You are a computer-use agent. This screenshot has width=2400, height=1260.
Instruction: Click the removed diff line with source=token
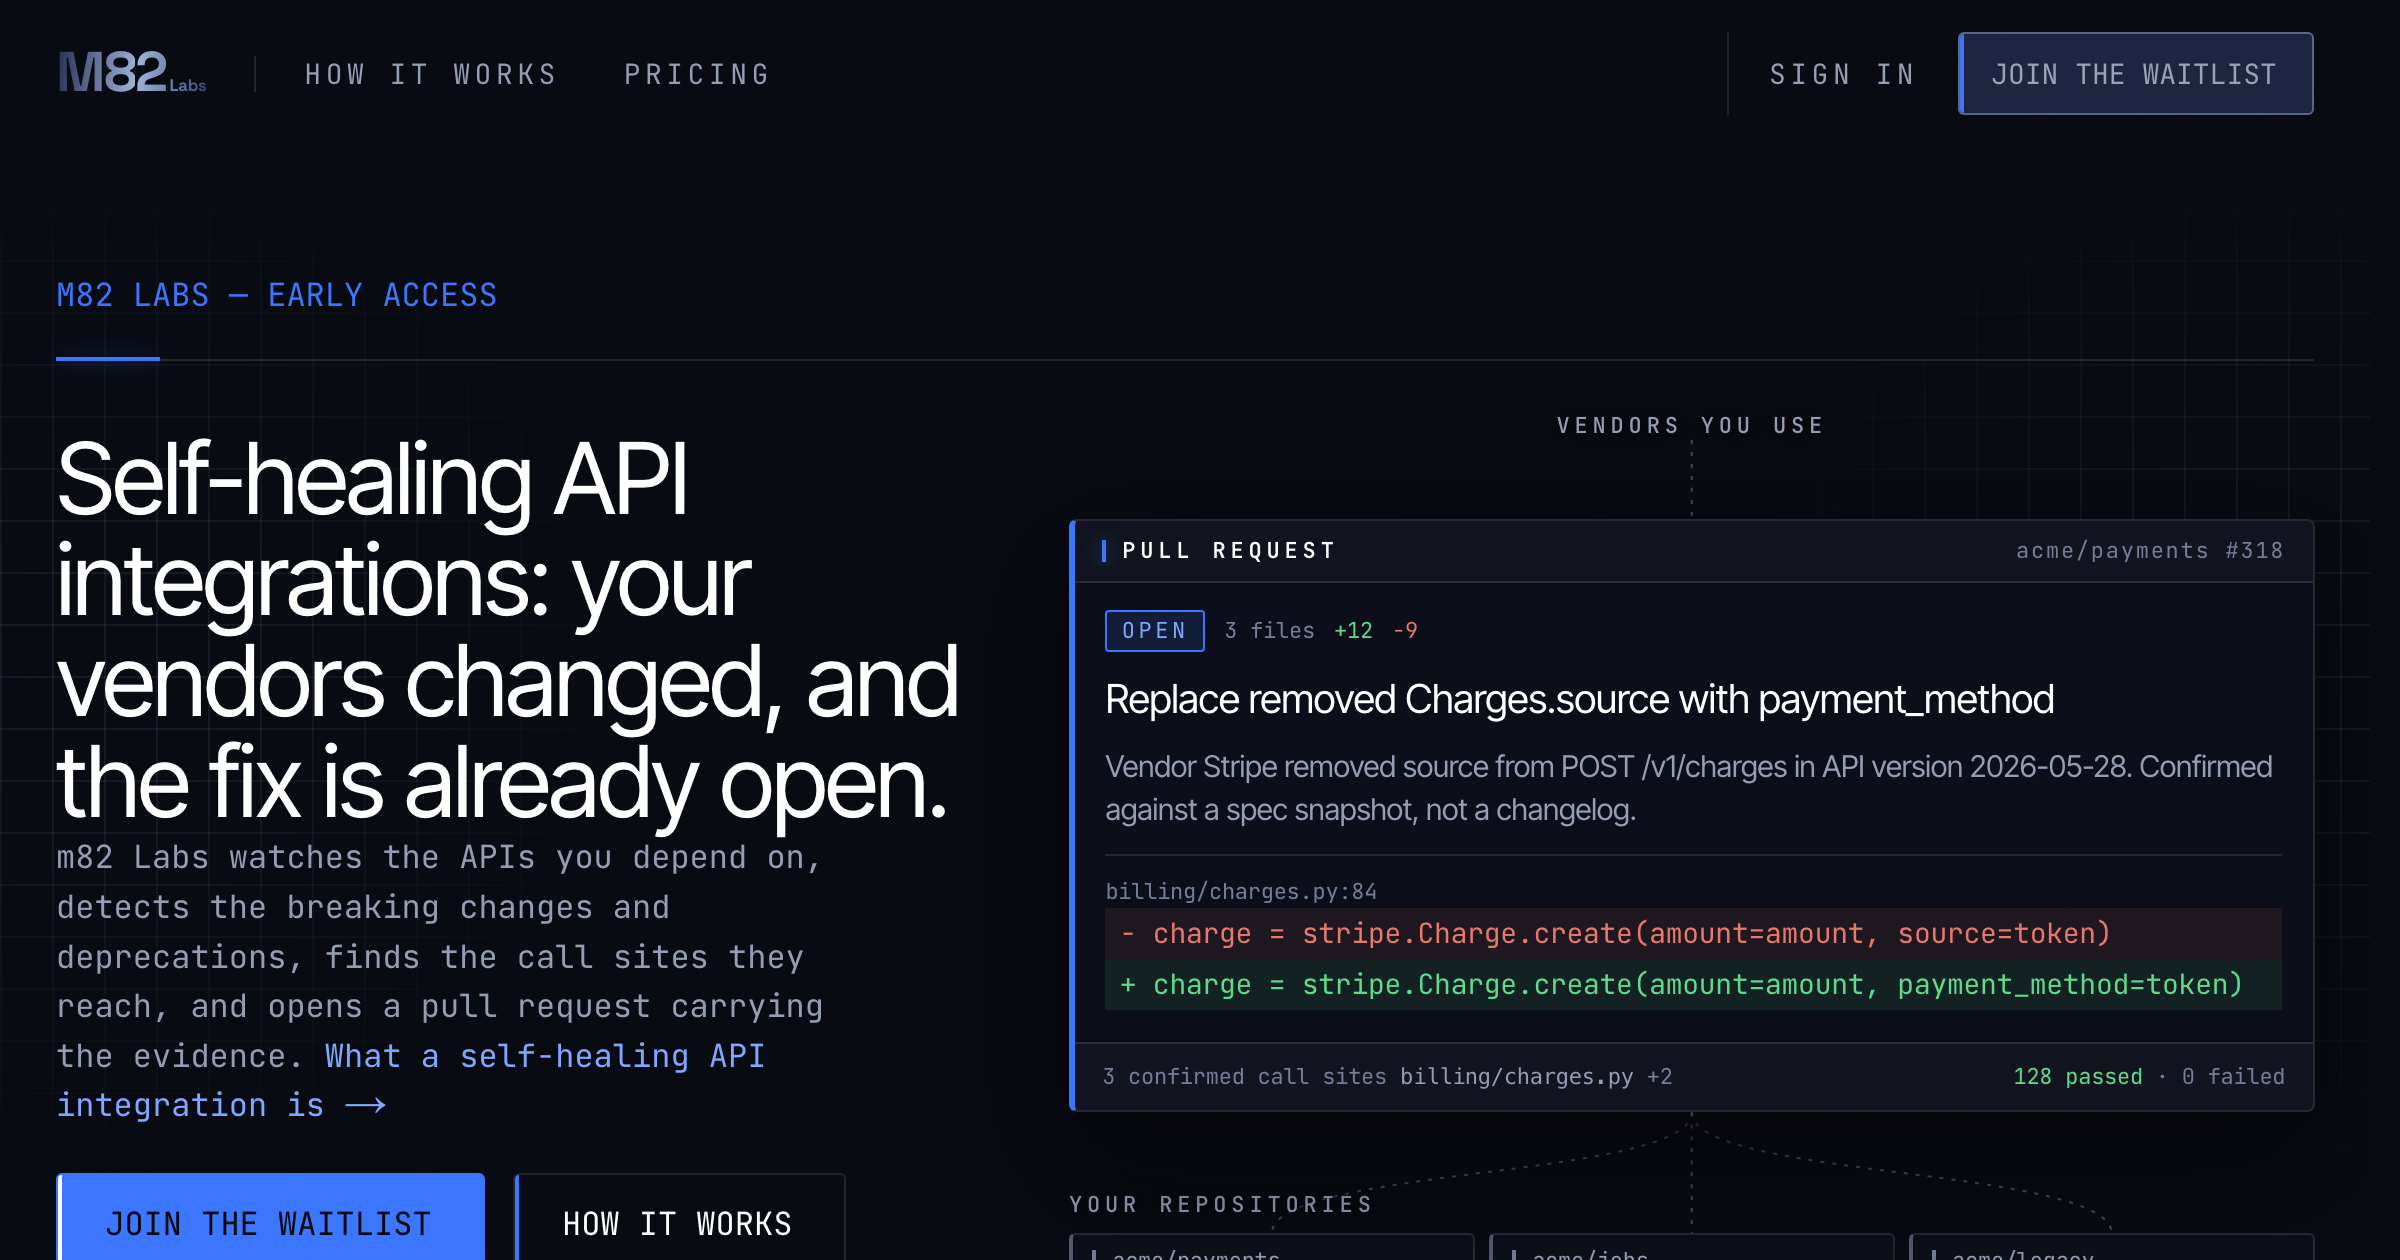[1693, 934]
